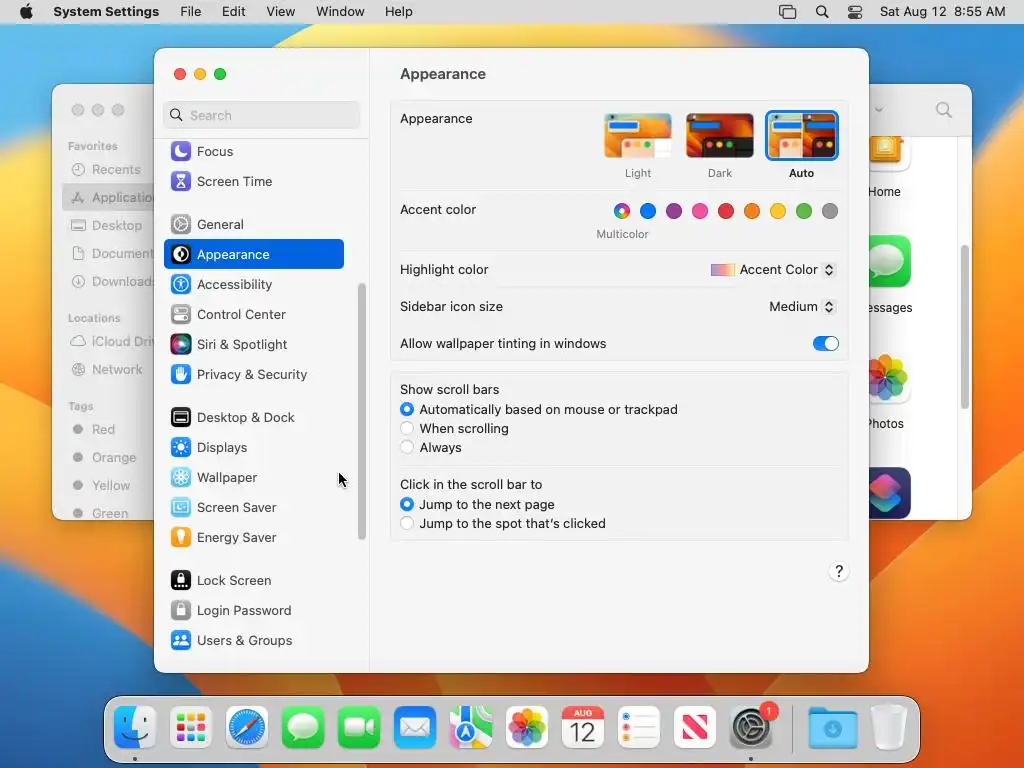Click Finder window search icon
The height and width of the screenshot is (768, 1024).
944,110
